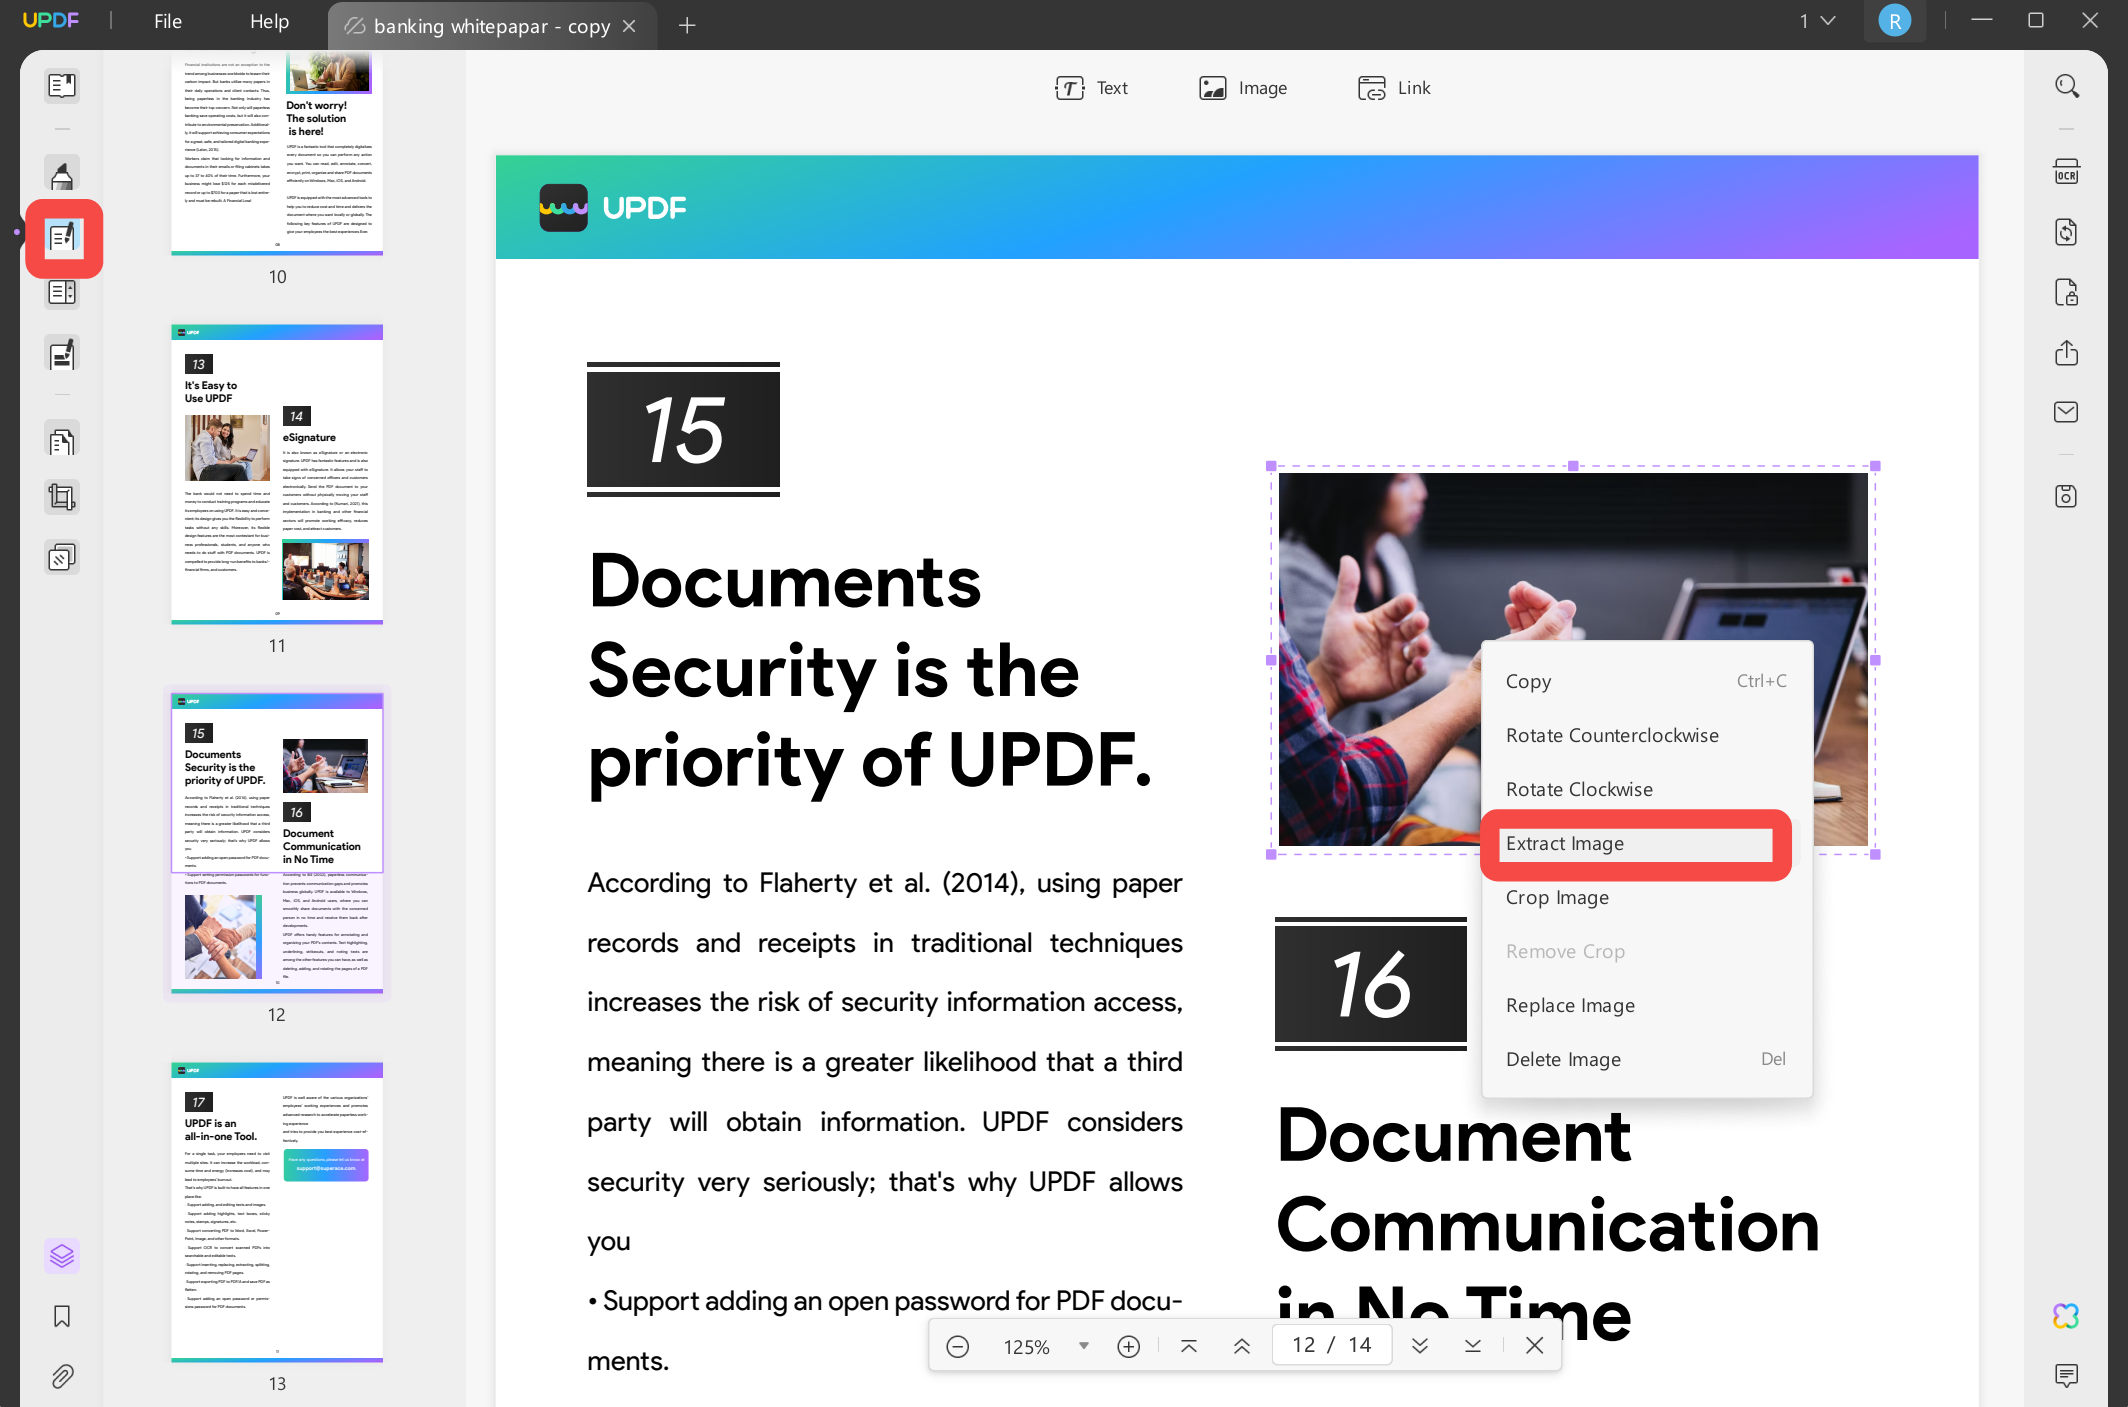The image size is (2128, 1407).
Task: Zoom in using the plus button
Action: [x=1128, y=1346]
